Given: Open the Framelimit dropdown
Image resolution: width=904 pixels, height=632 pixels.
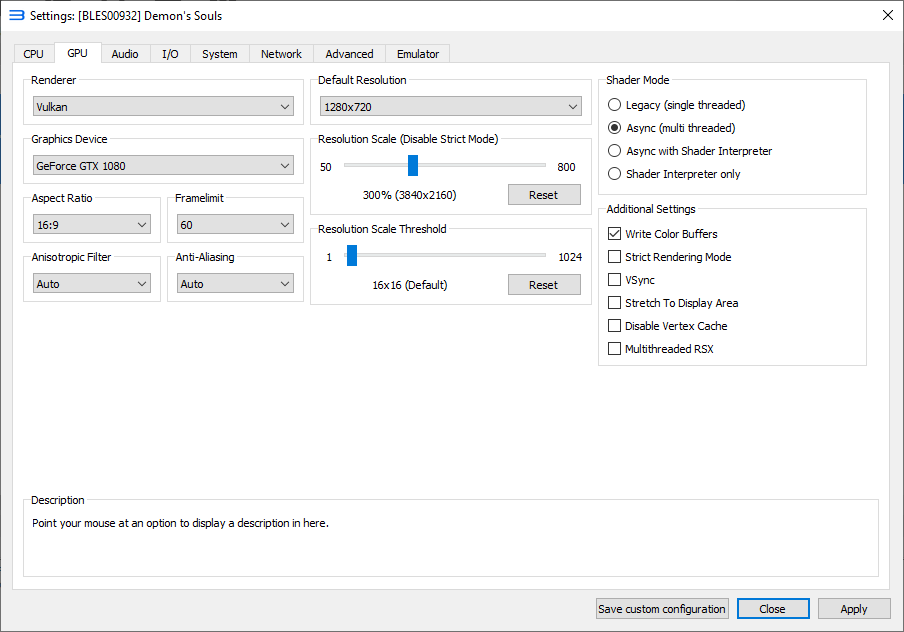Looking at the screenshot, I should pos(235,225).
